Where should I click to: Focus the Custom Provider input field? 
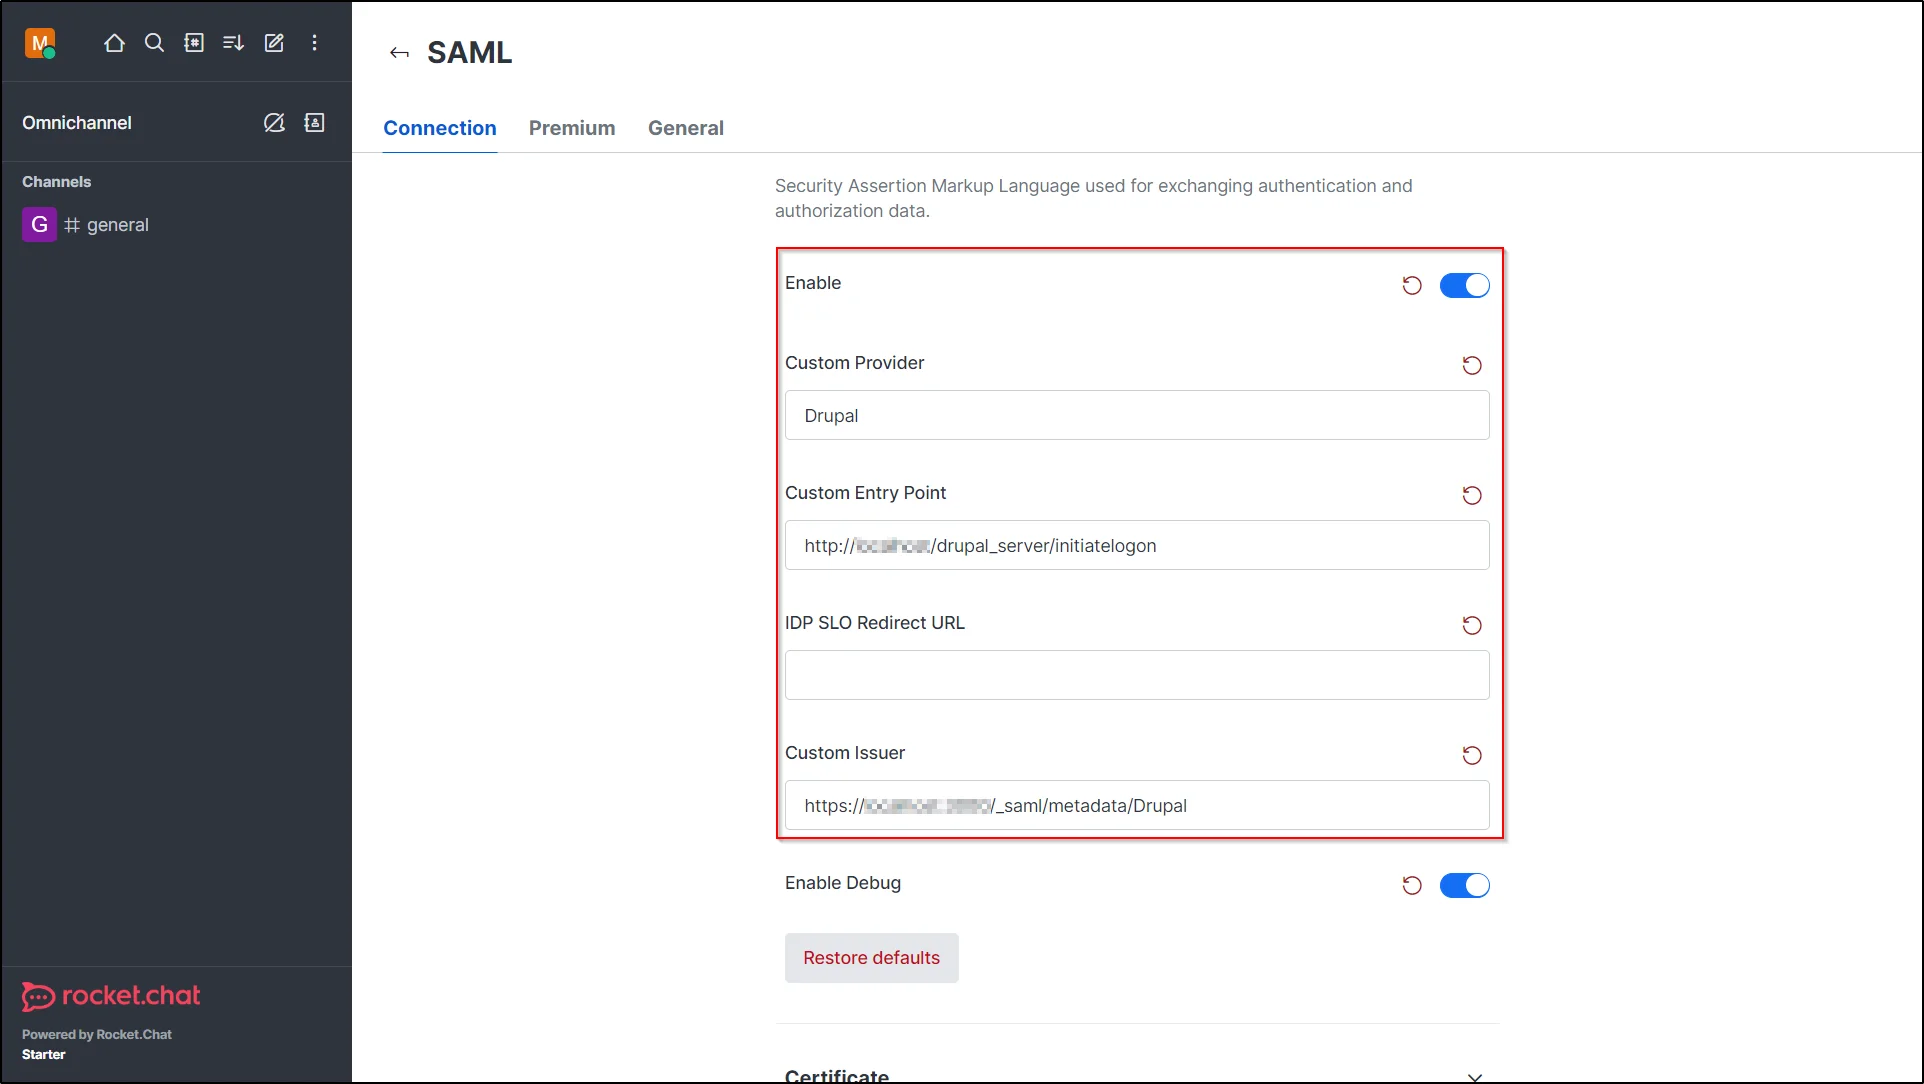click(x=1137, y=415)
